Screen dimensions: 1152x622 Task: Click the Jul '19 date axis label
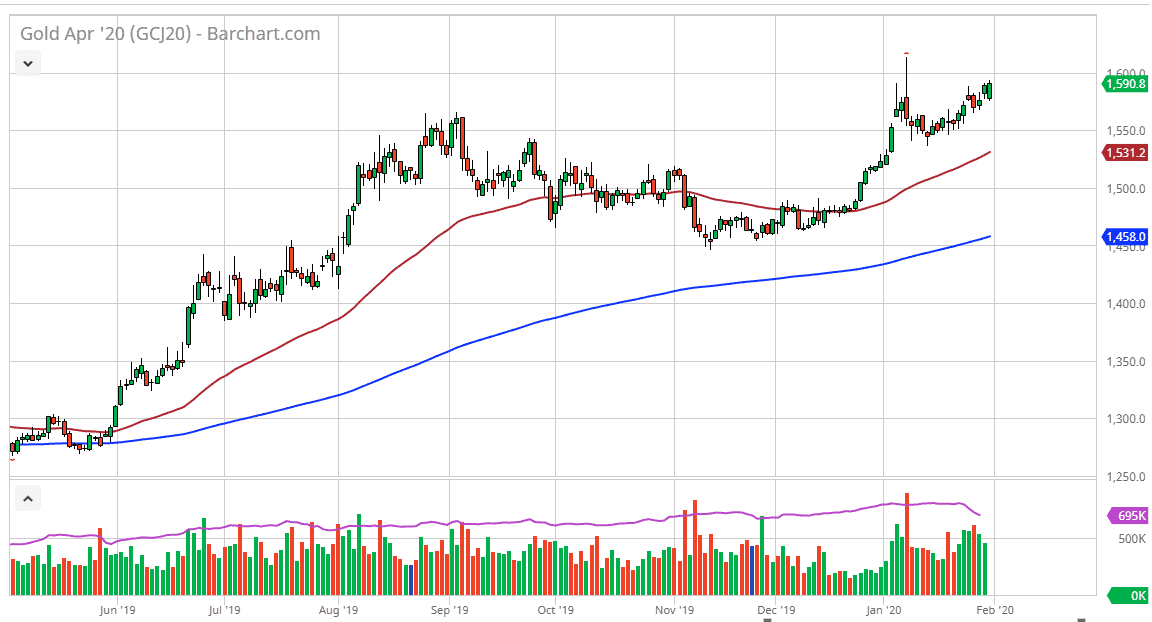tap(225, 610)
